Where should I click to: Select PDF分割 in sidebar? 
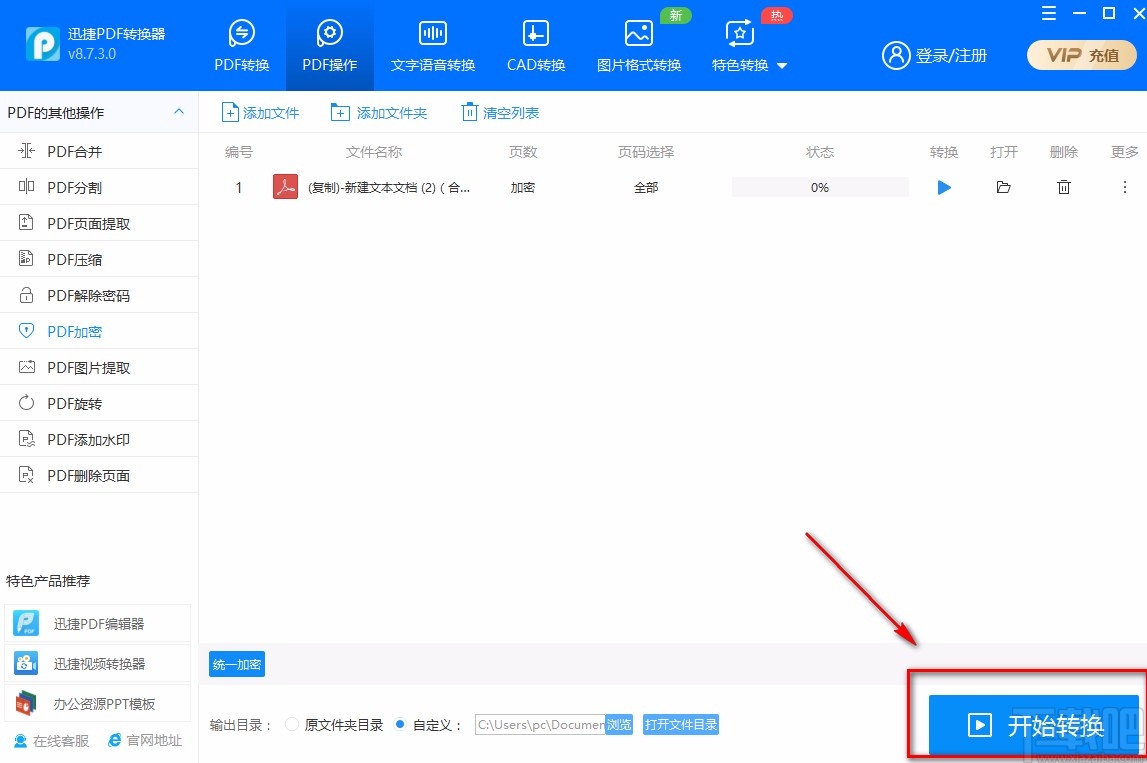pyautogui.click(x=99, y=187)
